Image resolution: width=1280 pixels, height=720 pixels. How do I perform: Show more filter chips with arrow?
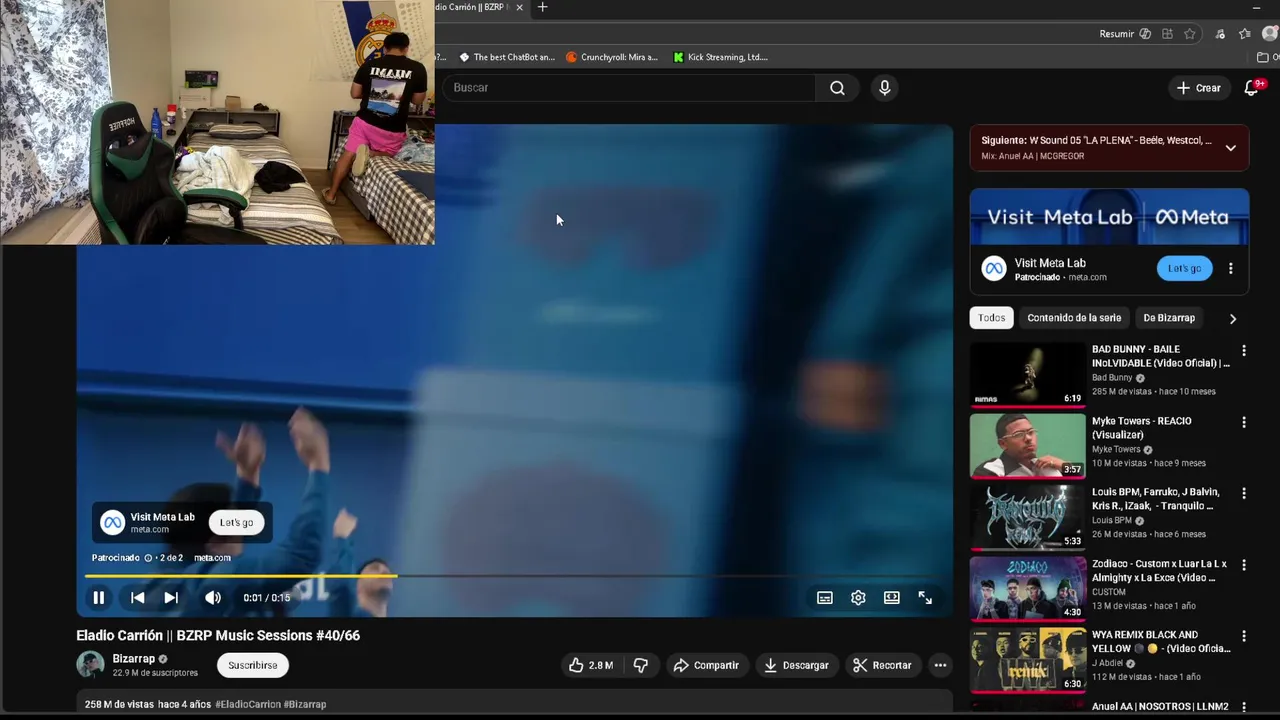(1232, 318)
